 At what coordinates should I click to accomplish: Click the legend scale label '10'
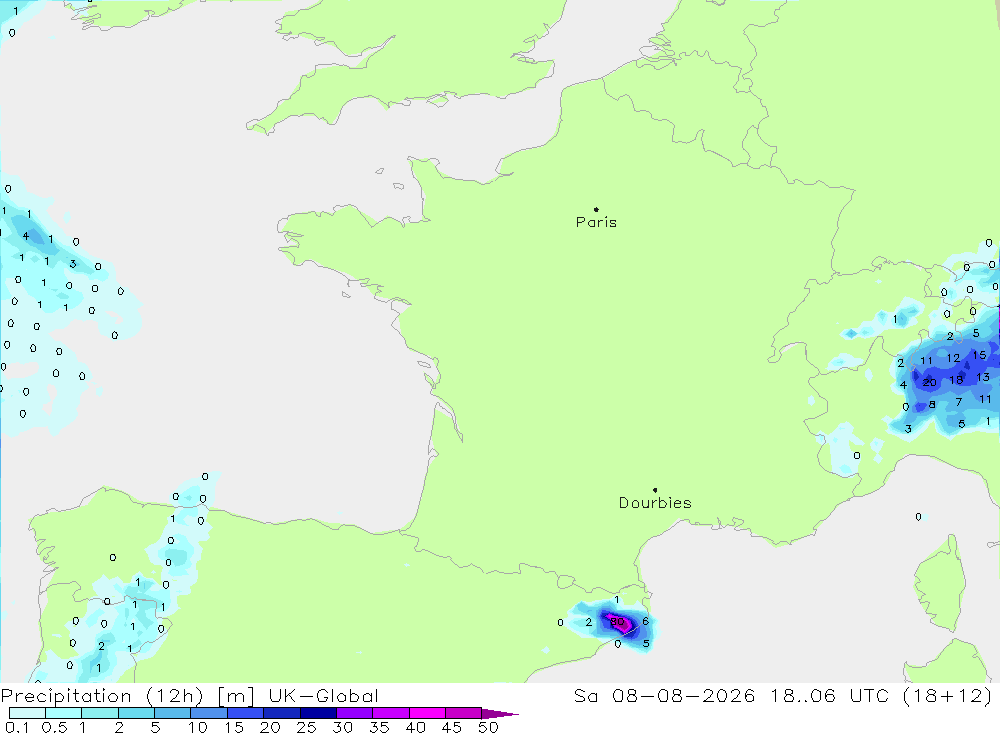point(198,727)
